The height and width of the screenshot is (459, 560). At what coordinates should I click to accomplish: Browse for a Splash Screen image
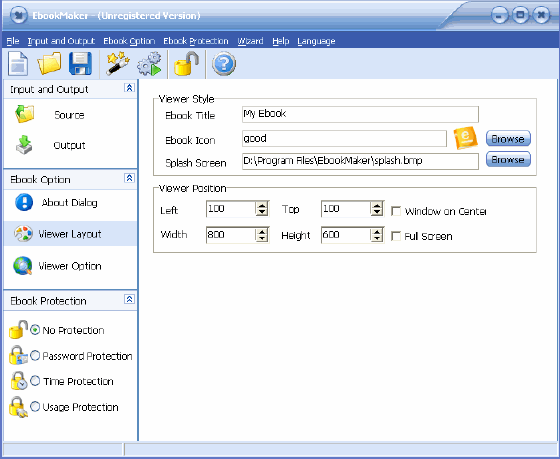point(508,159)
